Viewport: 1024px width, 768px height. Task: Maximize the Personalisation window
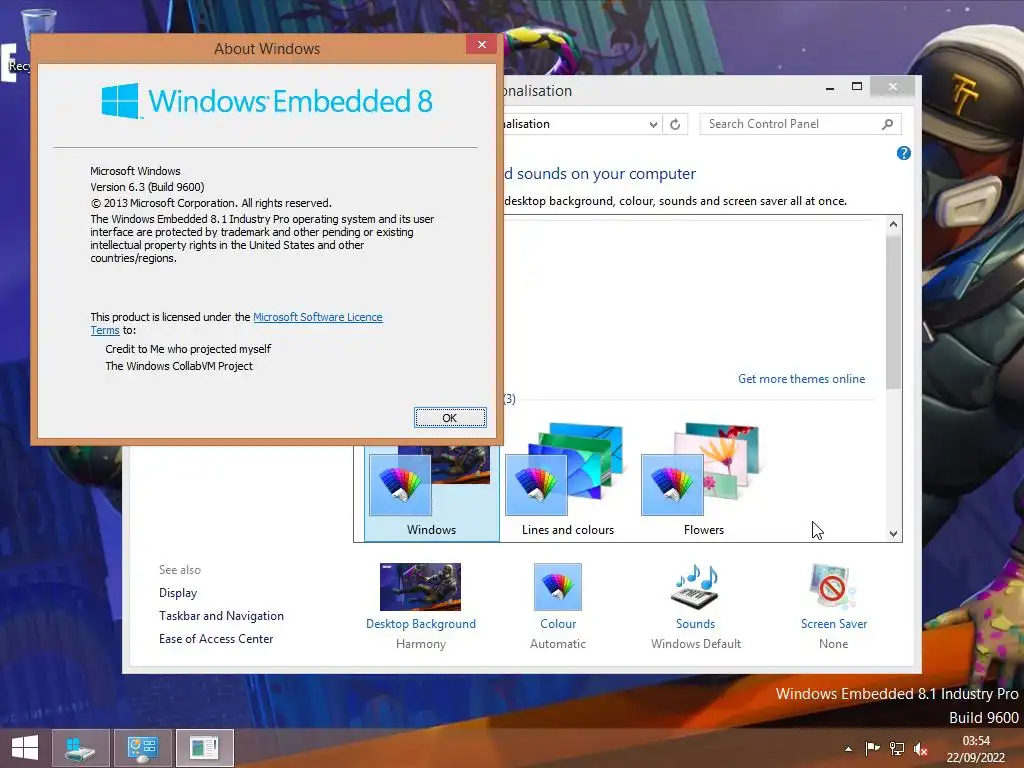click(x=857, y=87)
